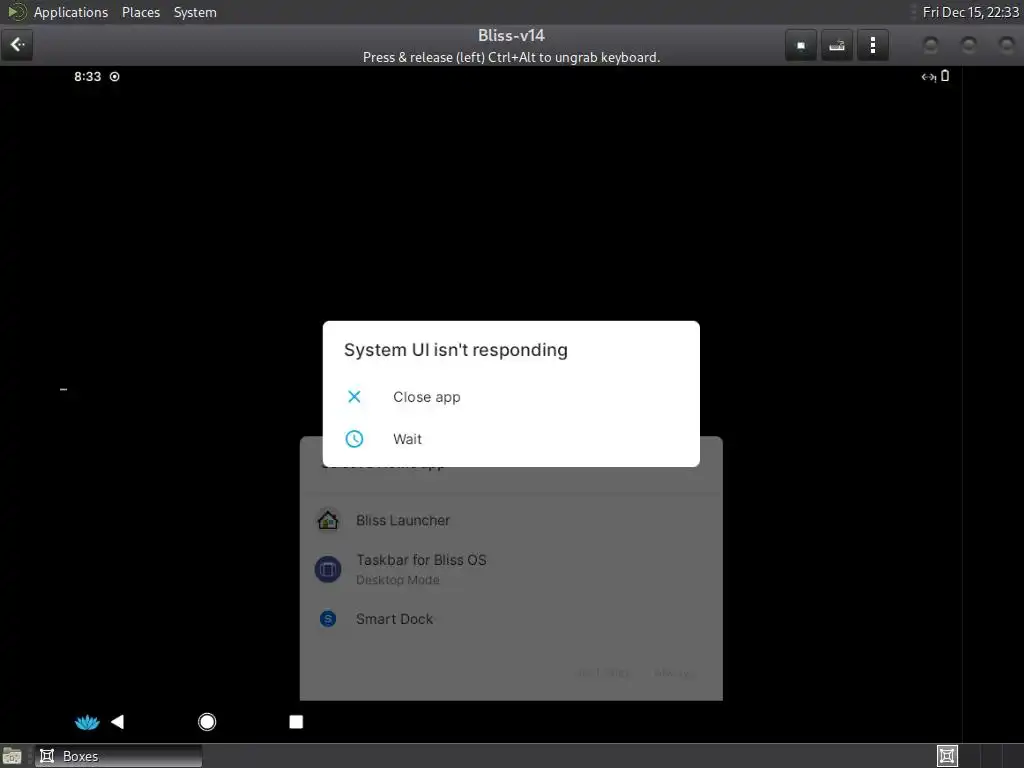Click the circle dot icon next to 8:33
This screenshot has height=768, width=1024.
coord(115,76)
